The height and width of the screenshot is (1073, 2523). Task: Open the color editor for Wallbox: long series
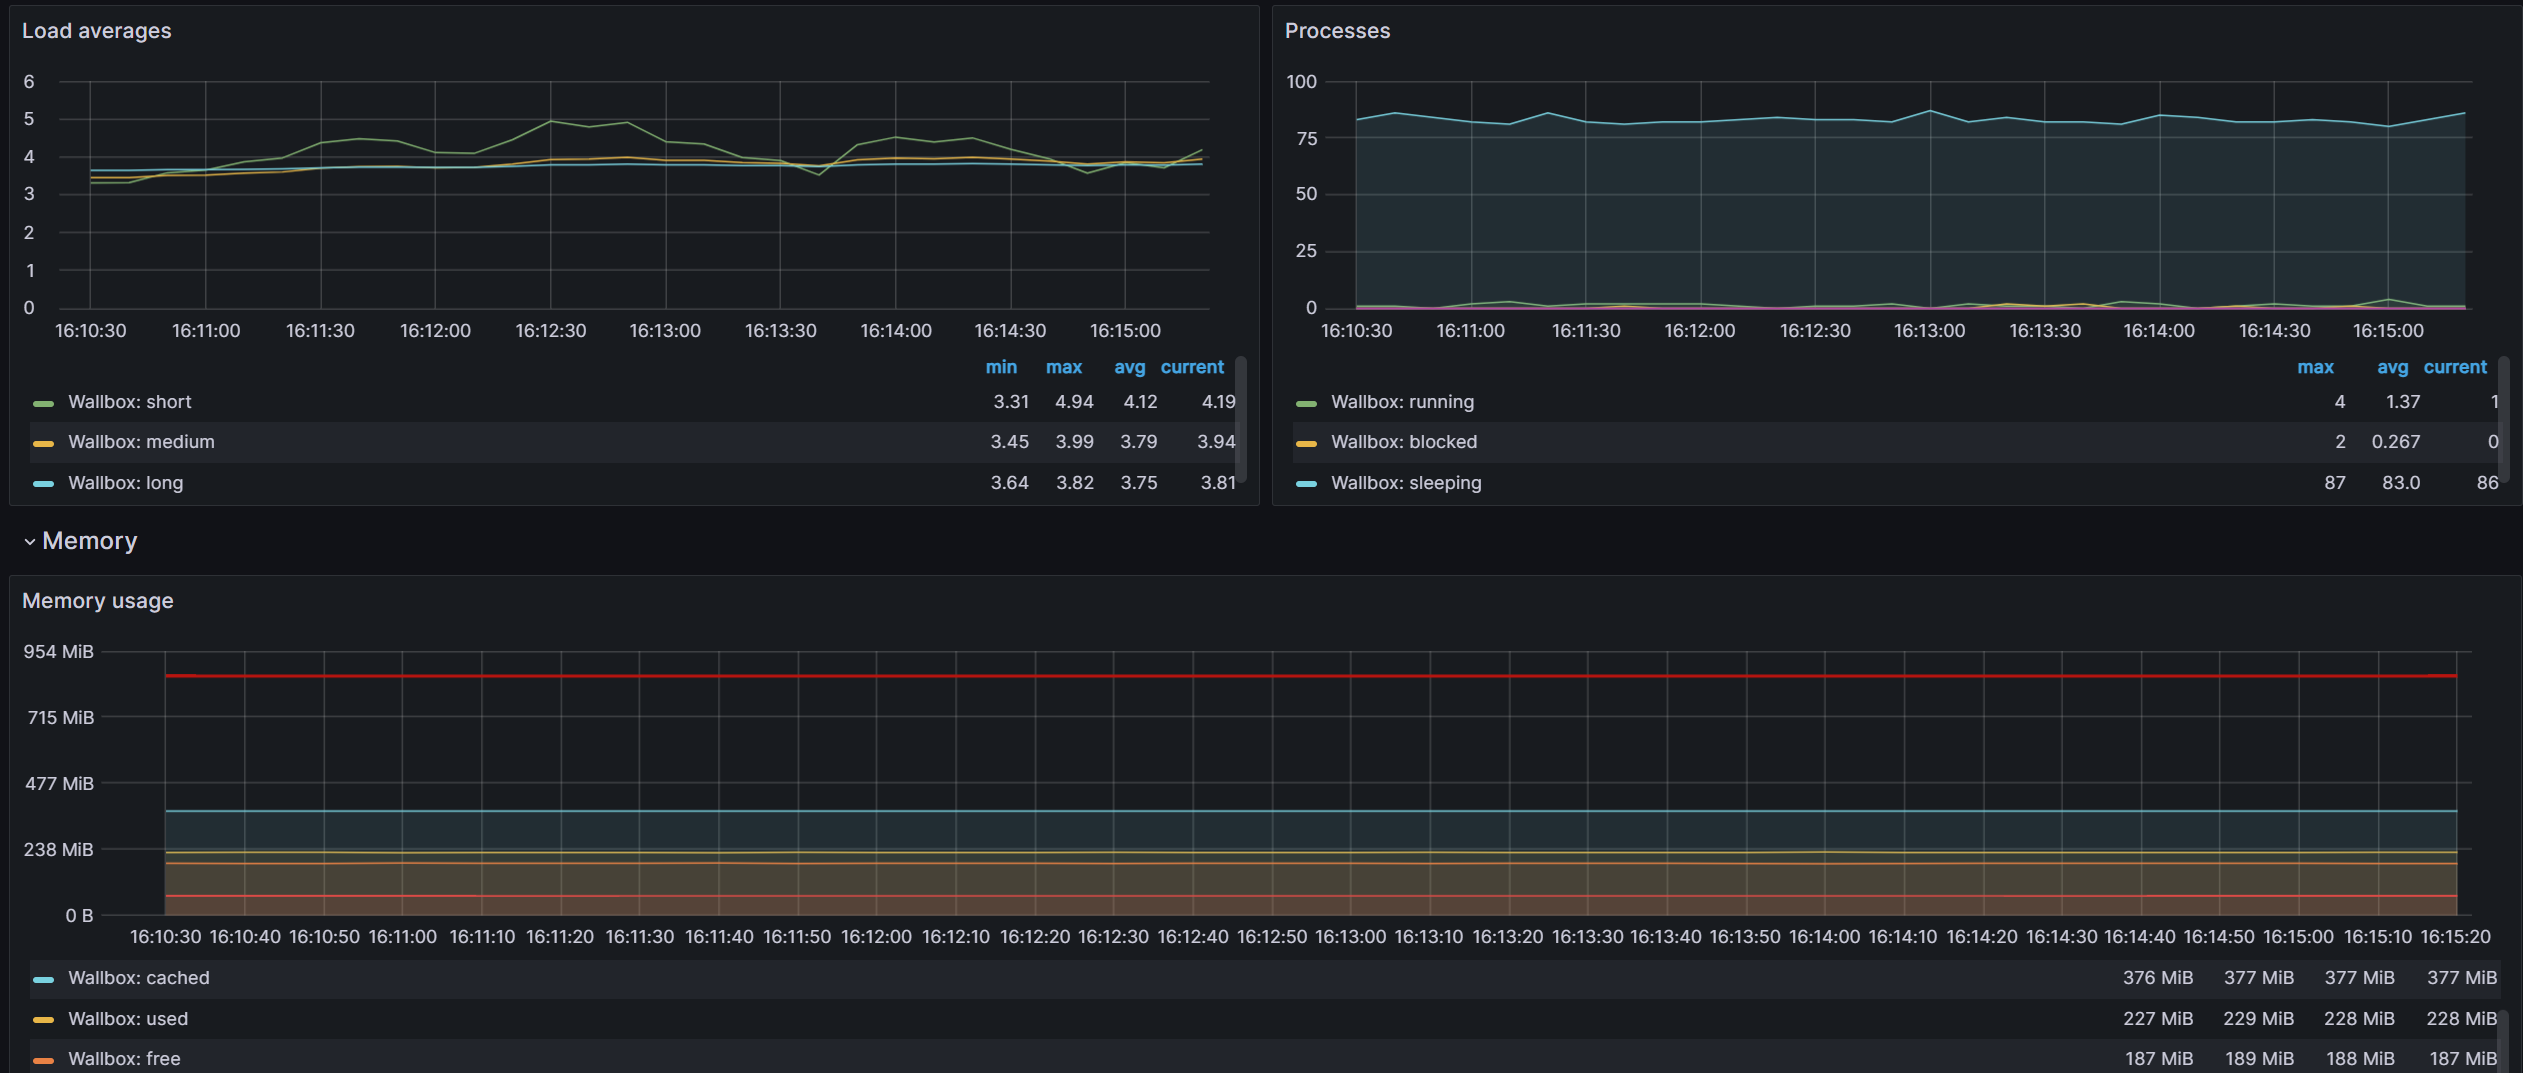click(43, 482)
